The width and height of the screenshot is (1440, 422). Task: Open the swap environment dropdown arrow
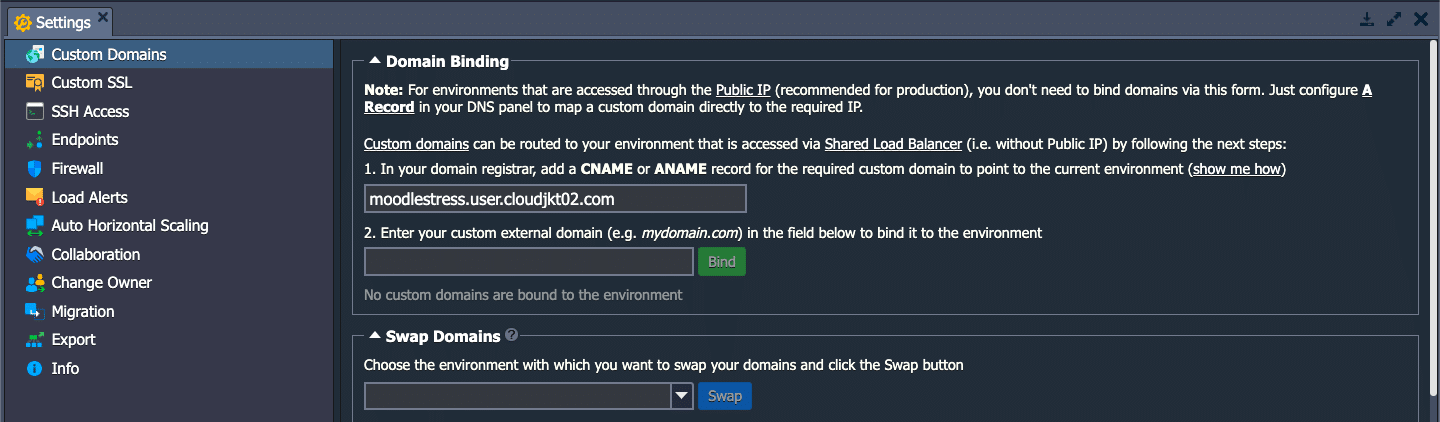tap(682, 396)
